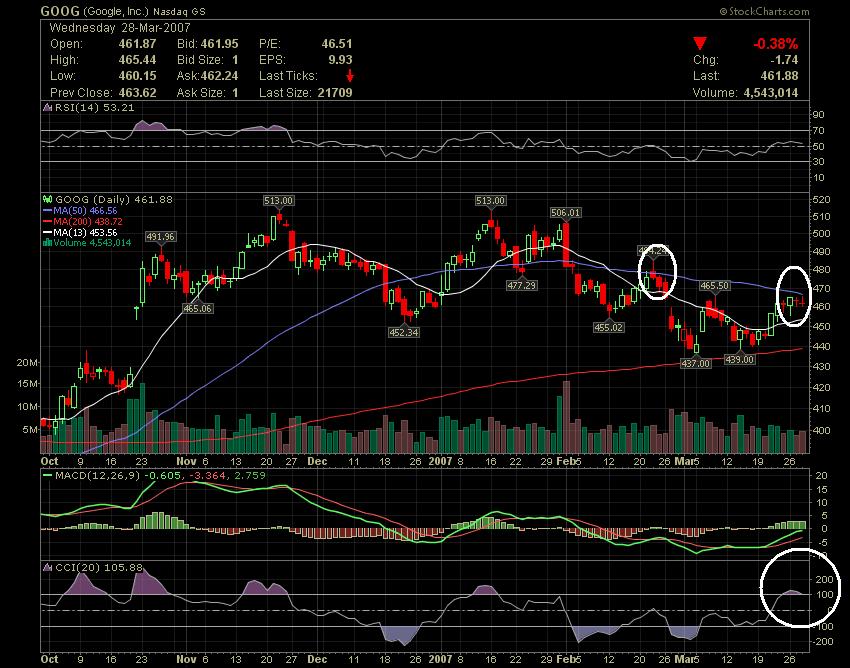Click the green MACD legend line marker
The width and height of the screenshot is (850, 668).
(47, 476)
